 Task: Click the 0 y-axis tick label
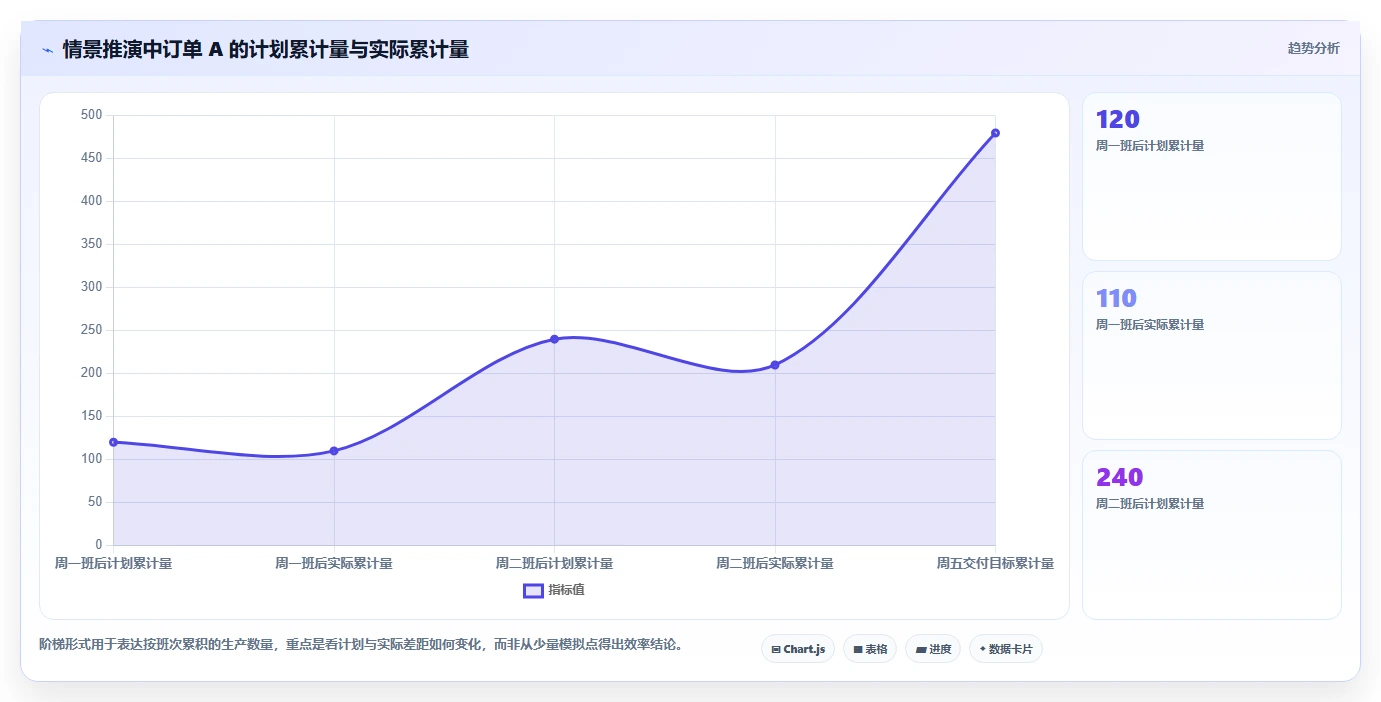[99, 545]
